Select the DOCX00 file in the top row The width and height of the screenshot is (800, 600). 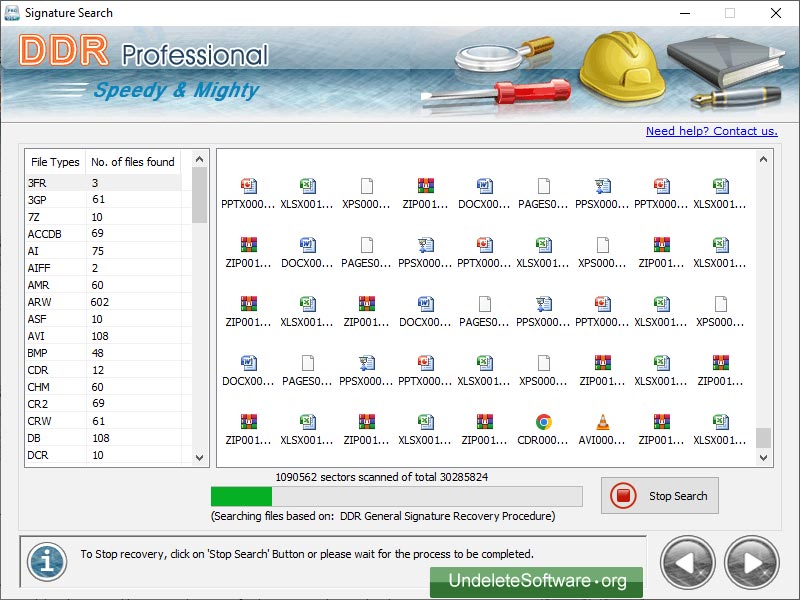(484, 194)
